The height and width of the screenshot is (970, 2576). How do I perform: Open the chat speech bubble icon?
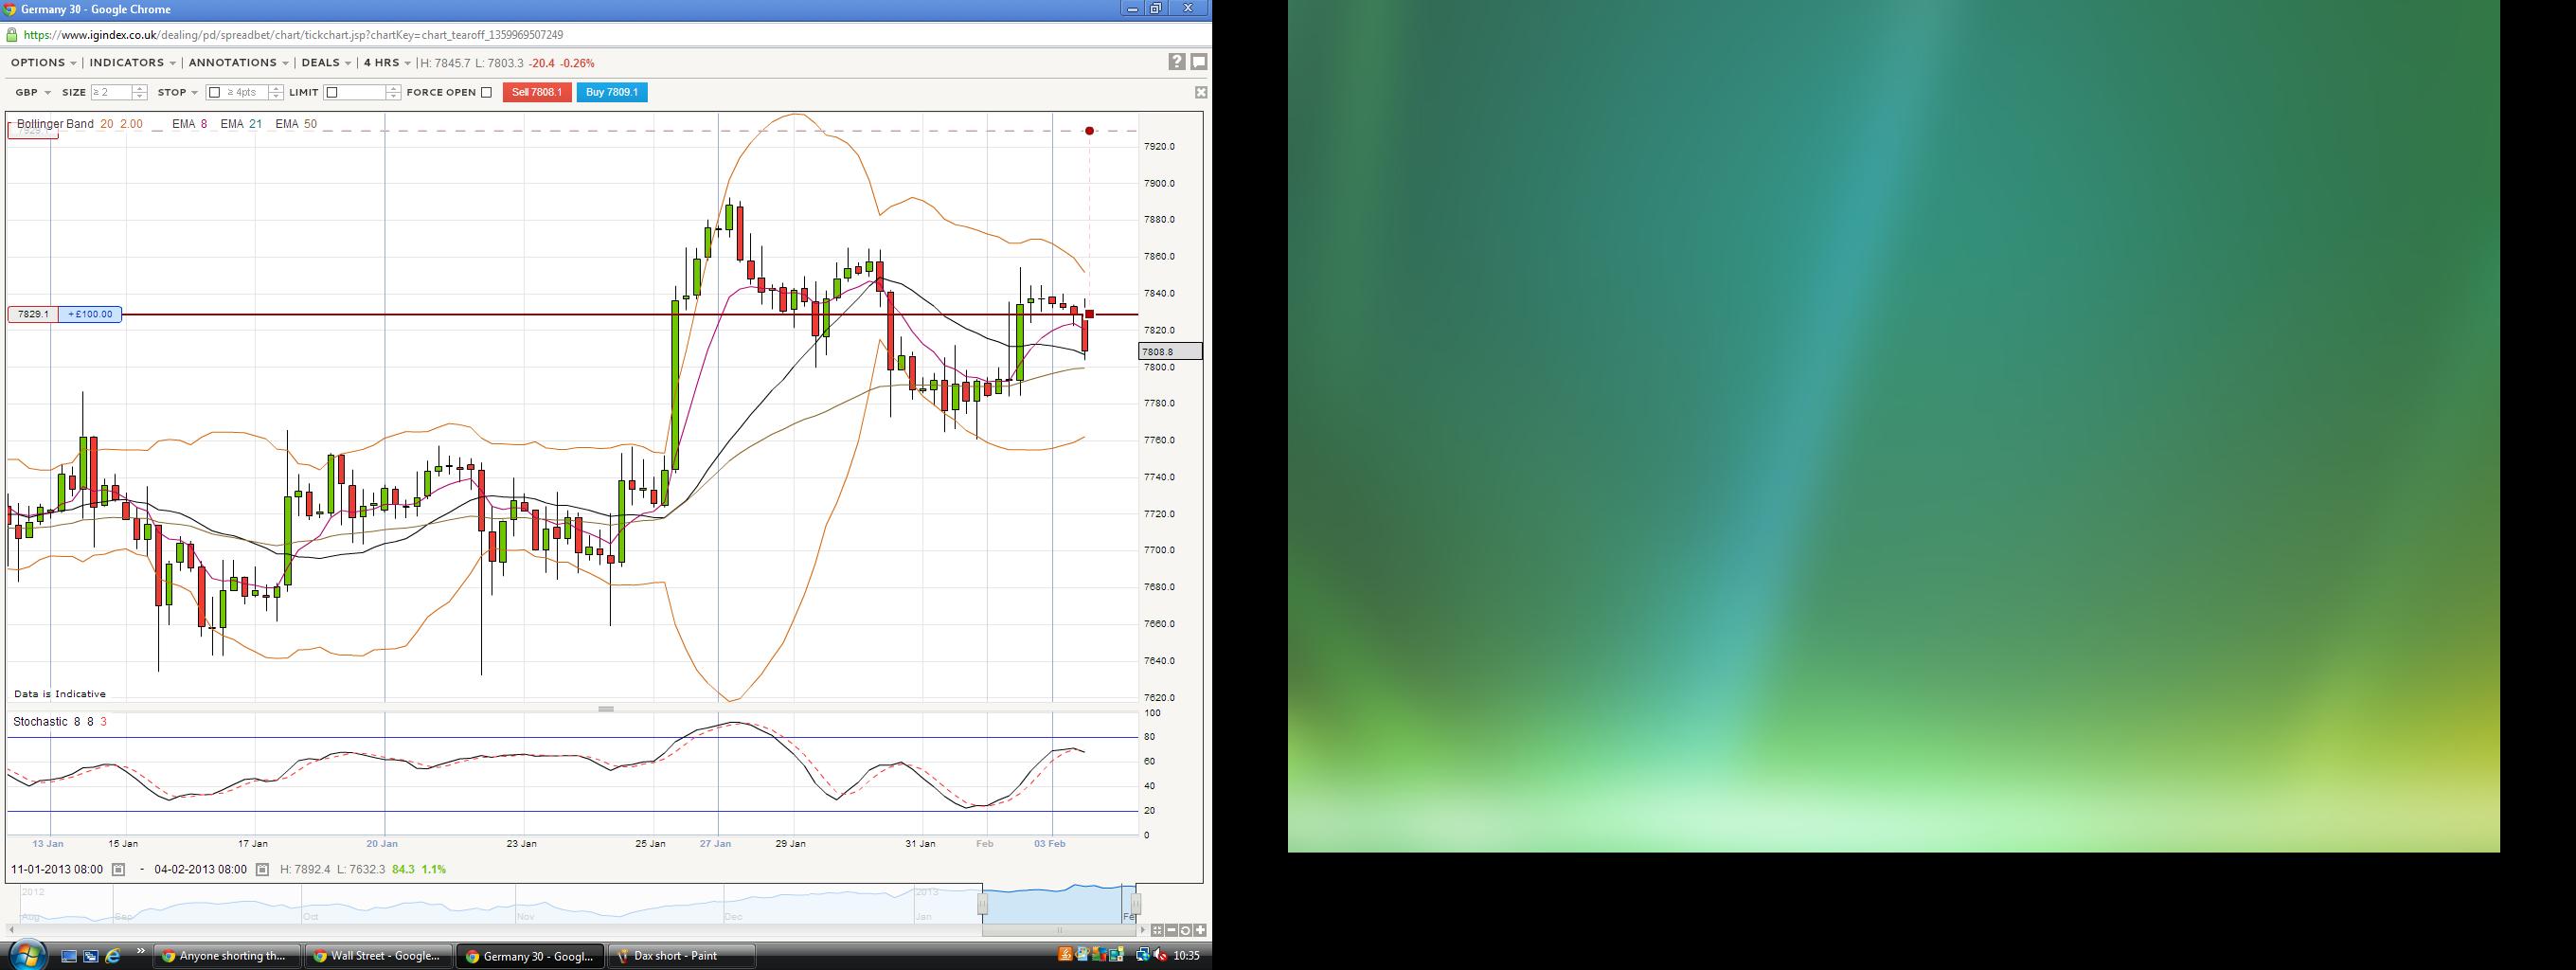click(x=1199, y=62)
